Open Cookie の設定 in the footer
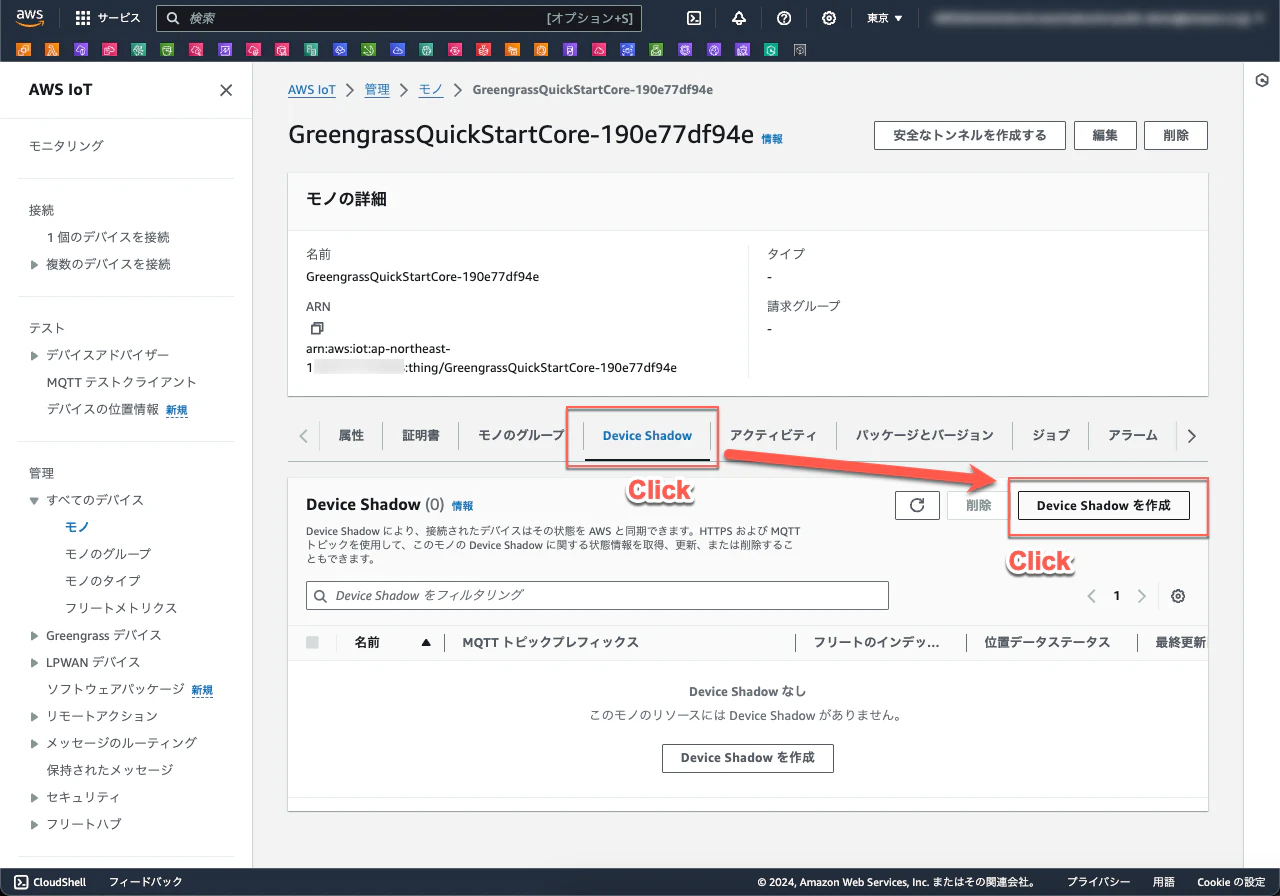Image resolution: width=1280 pixels, height=896 pixels. click(x=1231, y=882)
